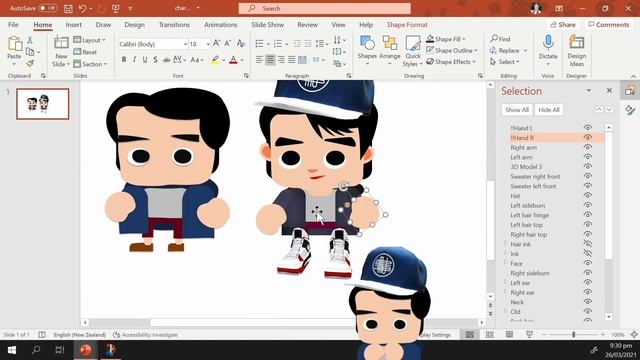Open Design Ideas pane

click(x=577, y=51)
